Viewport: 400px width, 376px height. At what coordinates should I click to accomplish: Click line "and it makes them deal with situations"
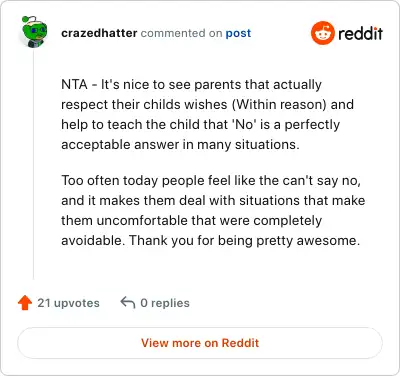(213, 201)
